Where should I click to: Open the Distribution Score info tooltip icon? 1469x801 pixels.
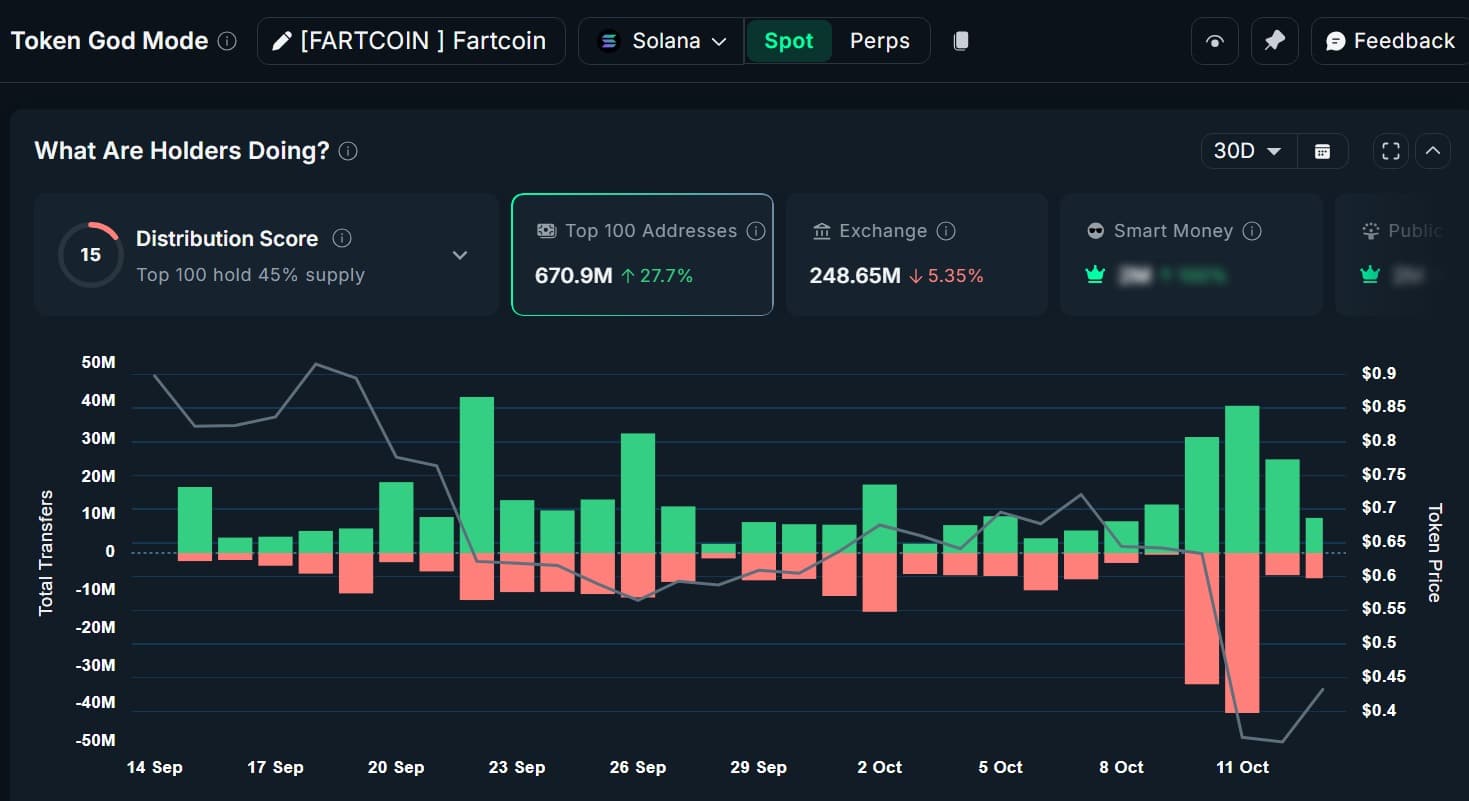pos(341,238)
